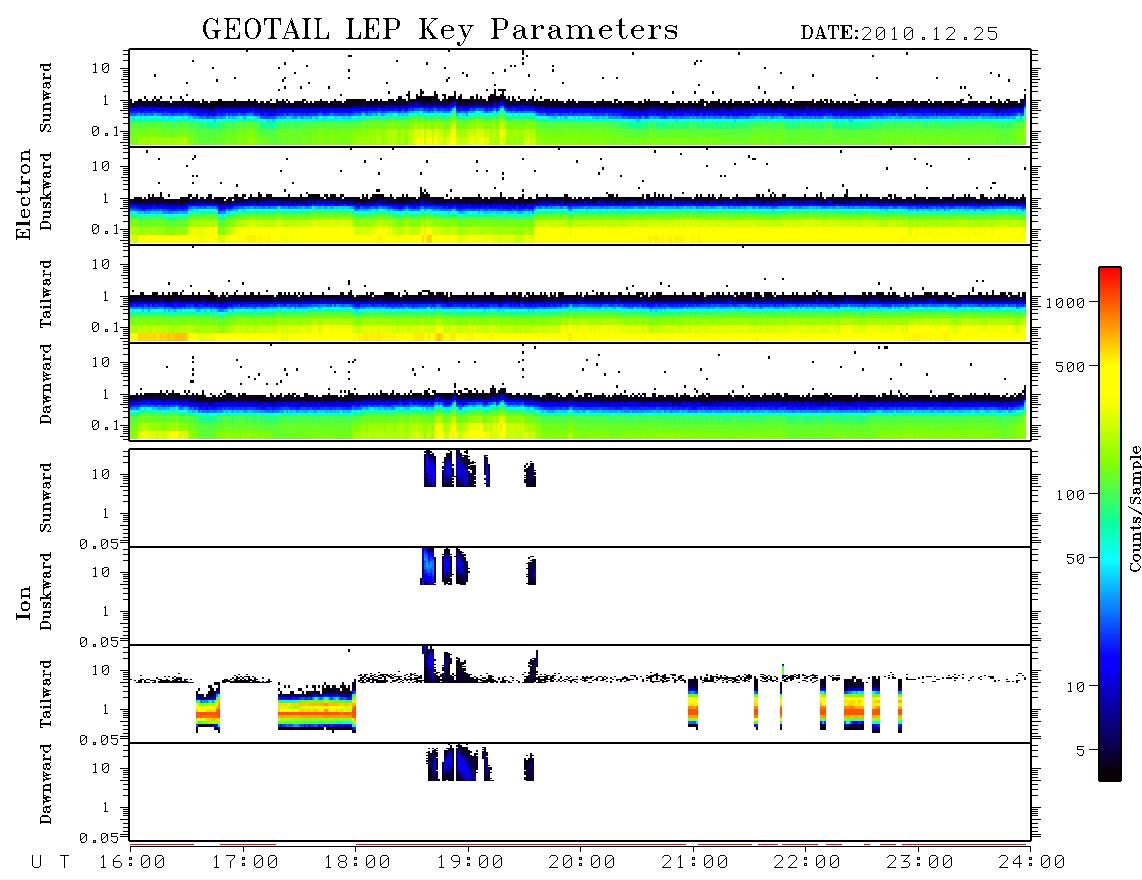Click the Electron 'Tailward' panel label
1142x880 pixels.
46,294
